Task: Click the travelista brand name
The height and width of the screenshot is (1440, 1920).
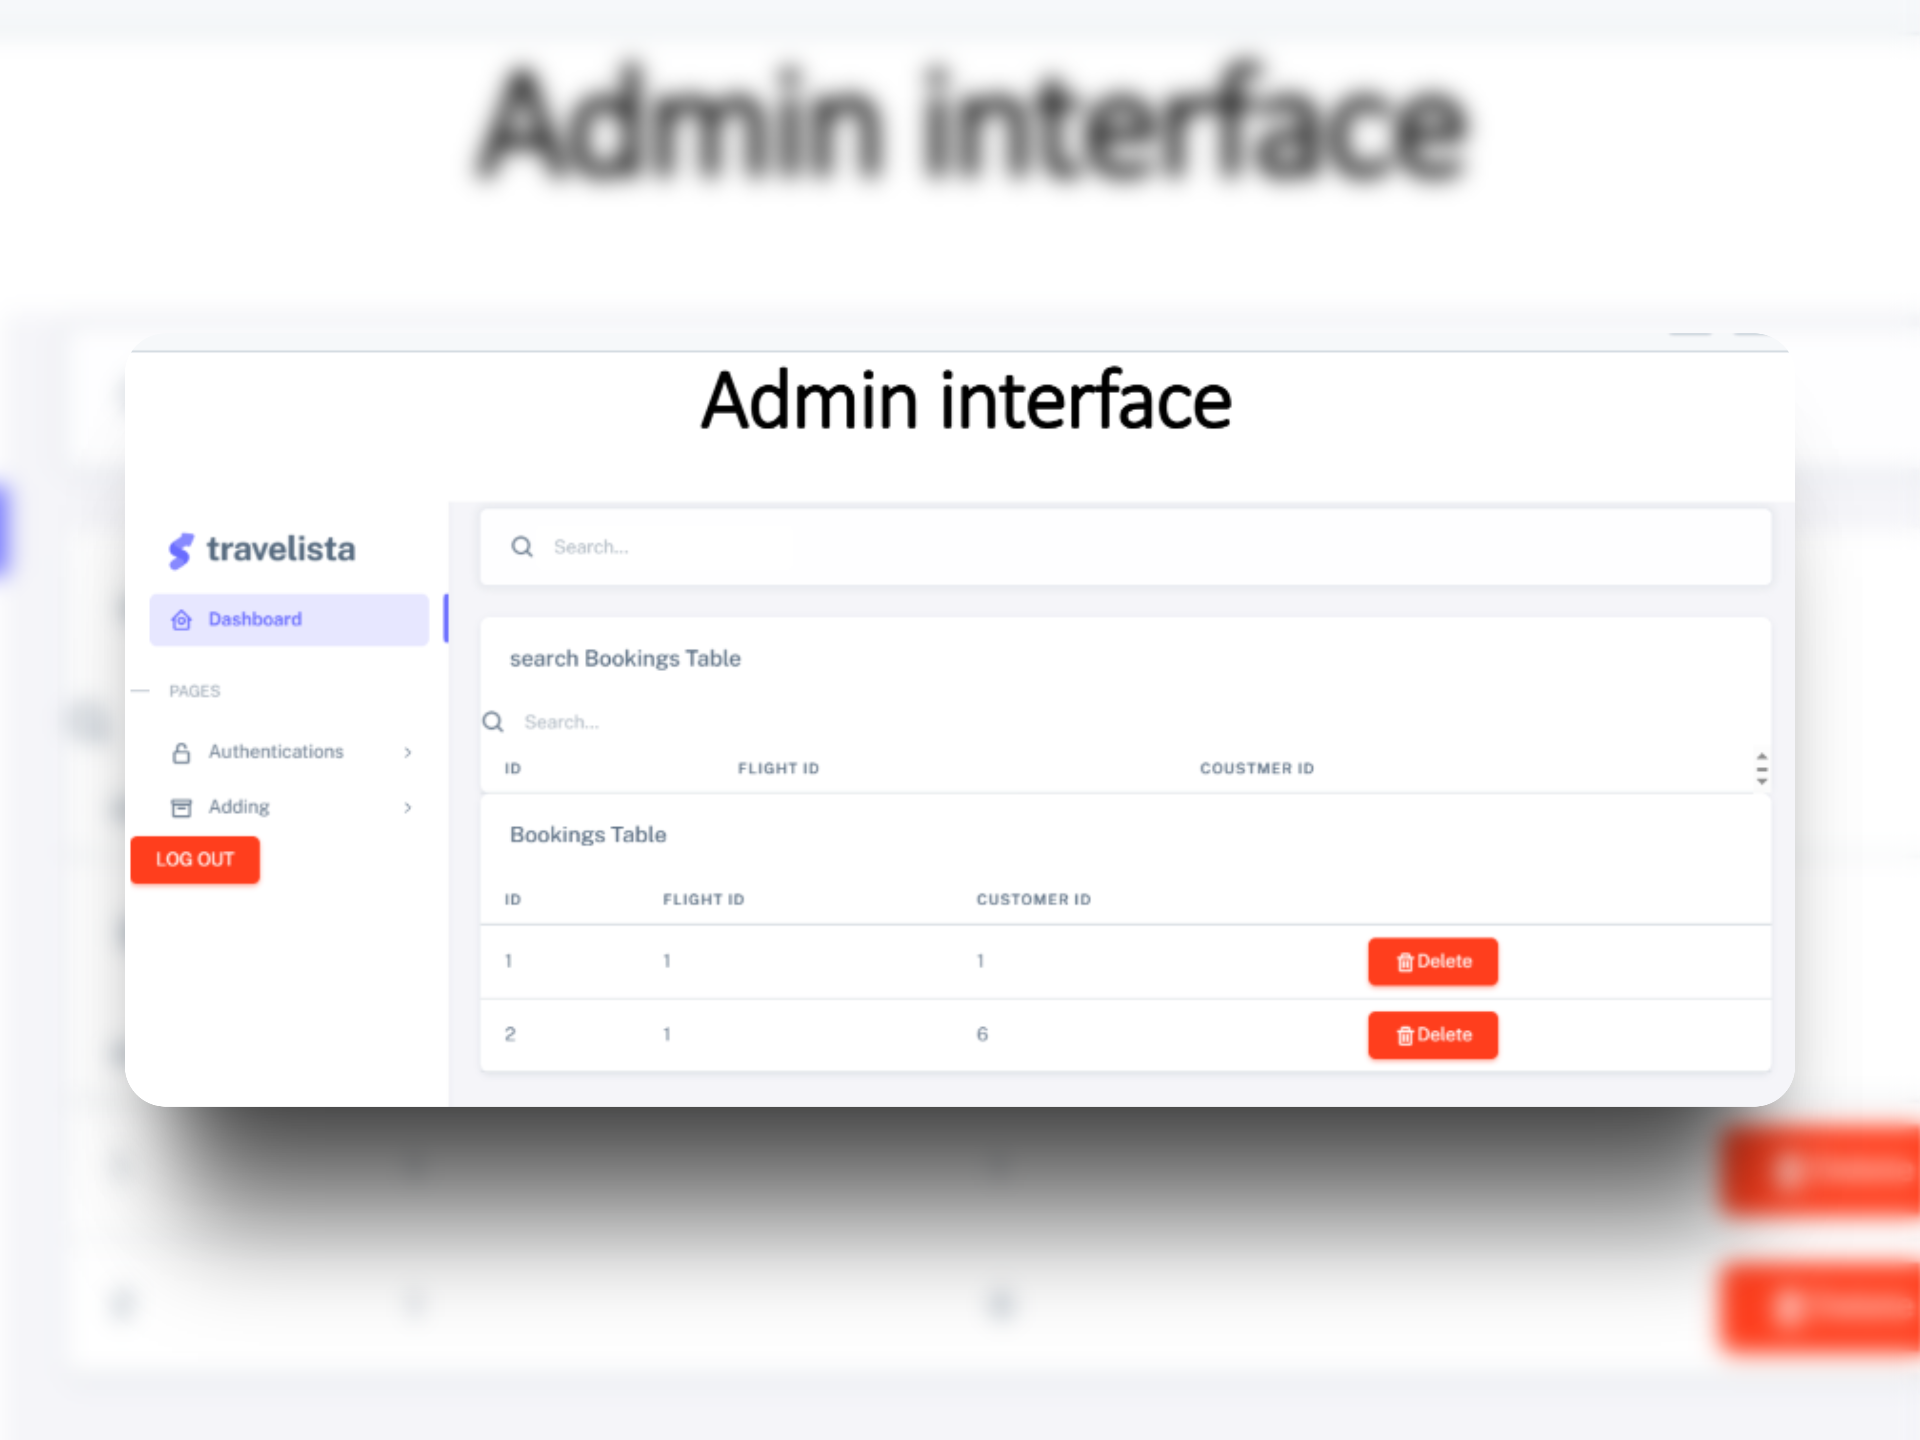Action: (x=281, y=549)
